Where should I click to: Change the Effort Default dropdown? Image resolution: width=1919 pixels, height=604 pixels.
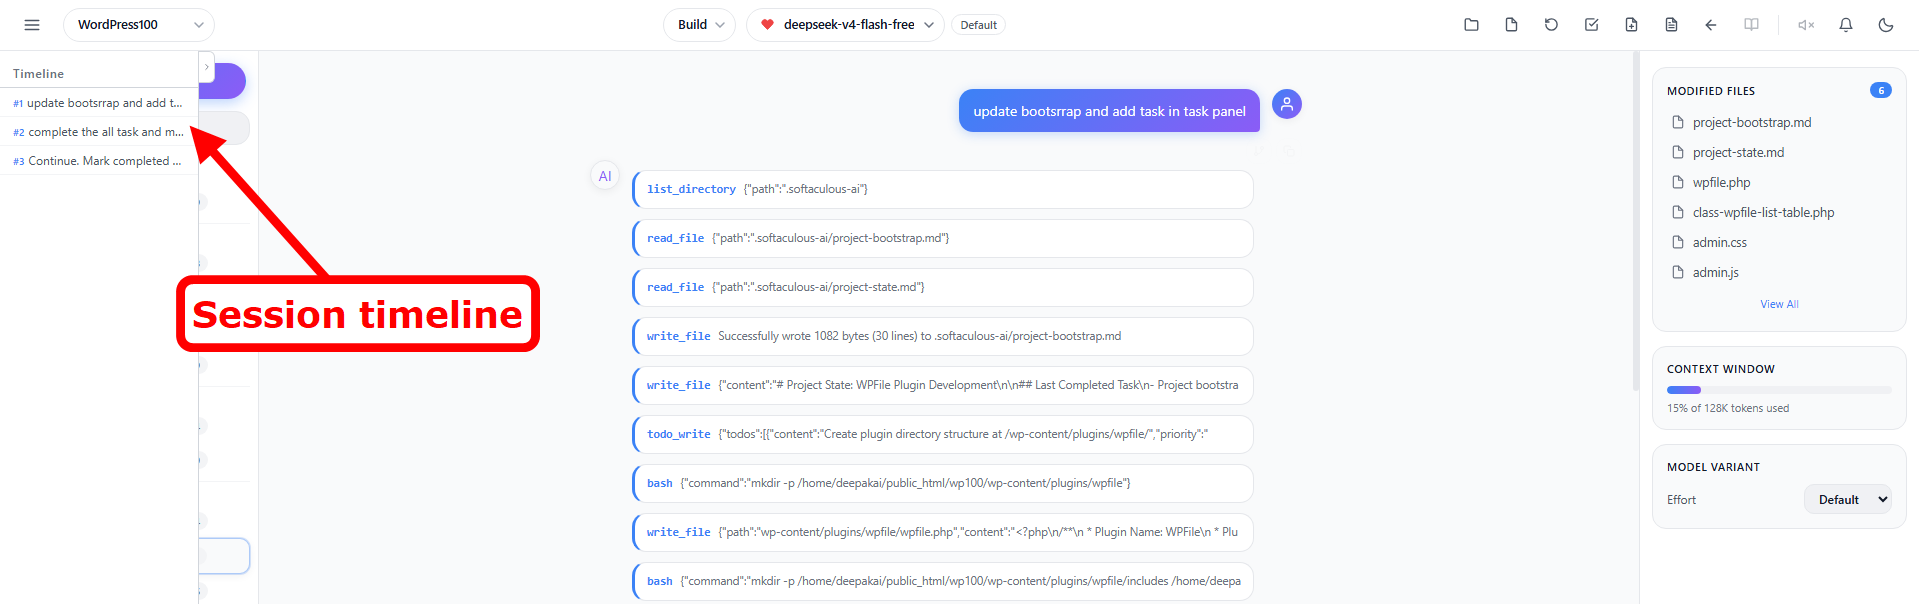pos(1847,499)
